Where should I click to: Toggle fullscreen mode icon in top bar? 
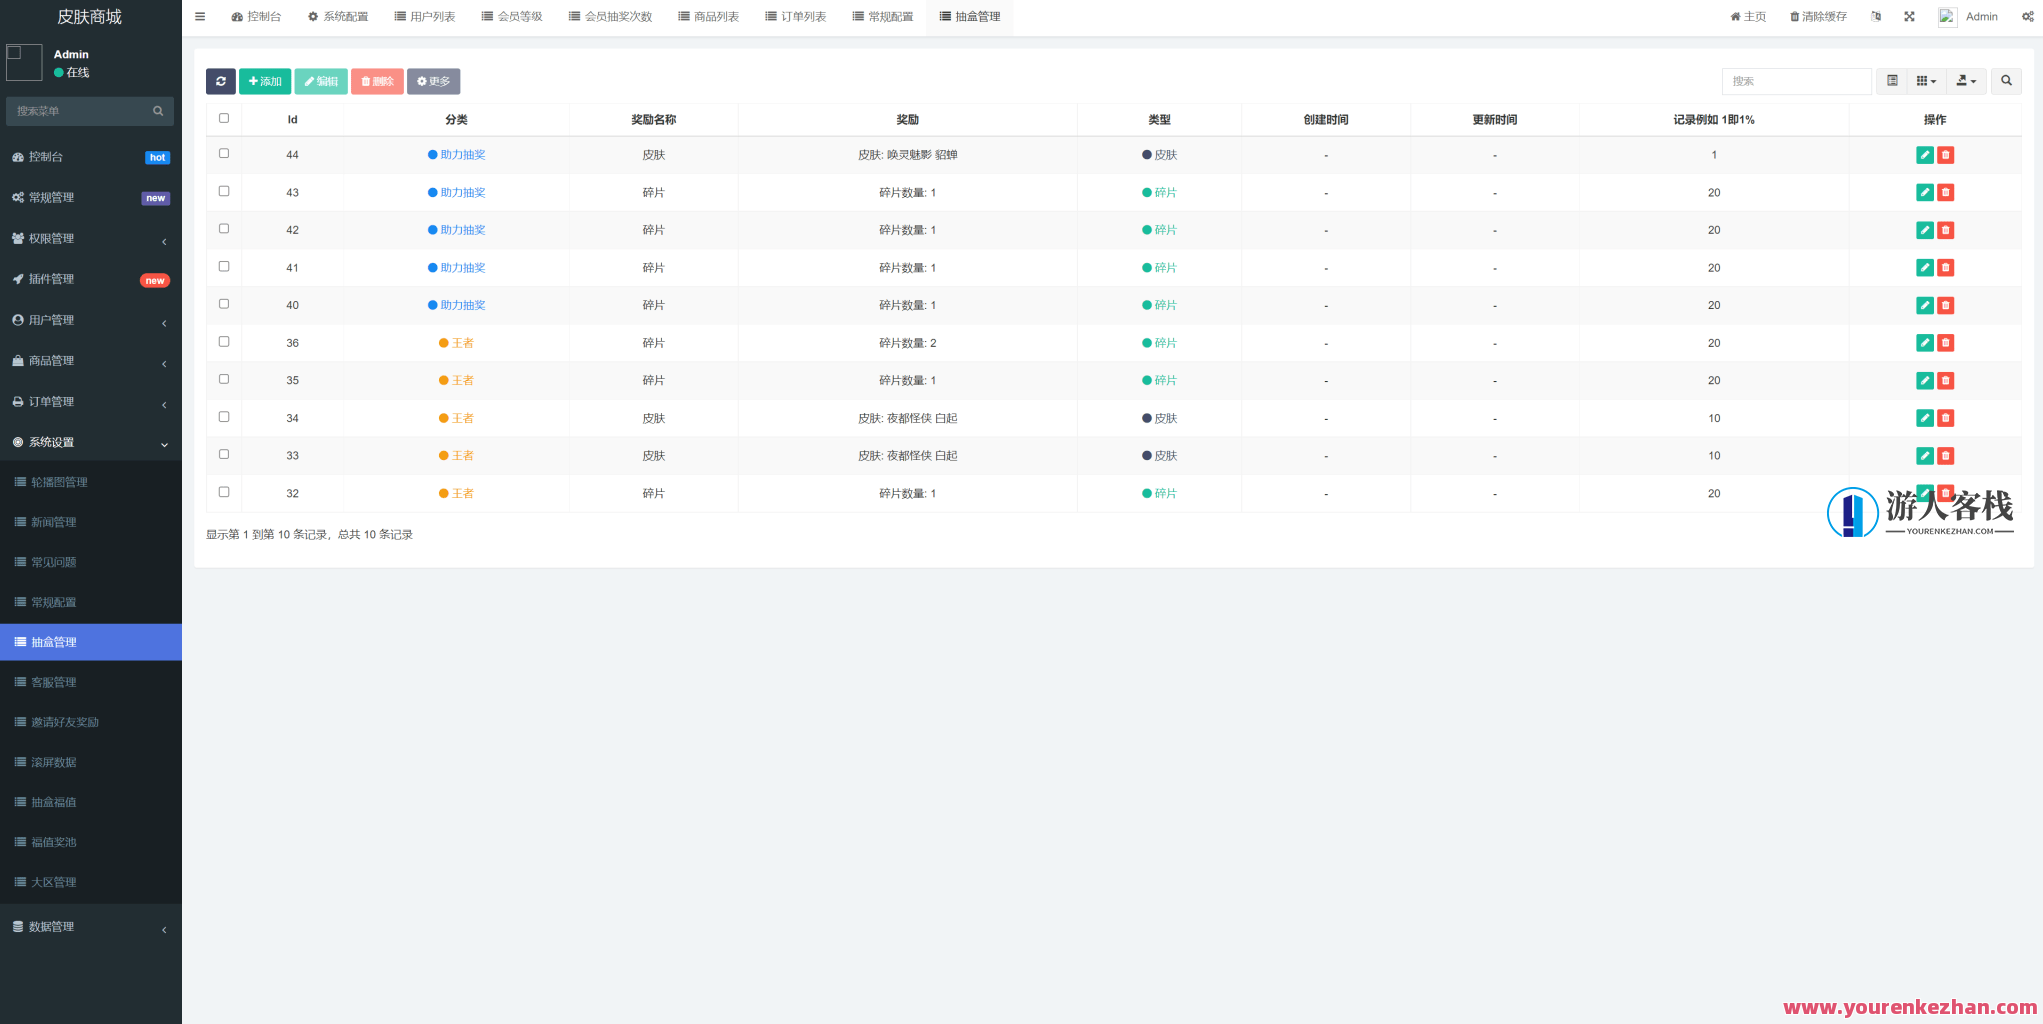tap(1909, 17)
